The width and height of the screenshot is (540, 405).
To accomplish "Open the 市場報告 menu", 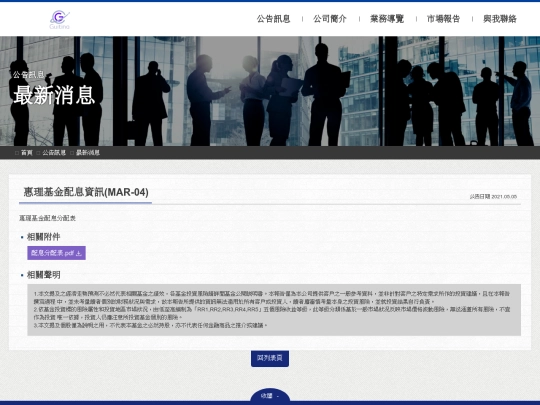I will tap(443, 19).
